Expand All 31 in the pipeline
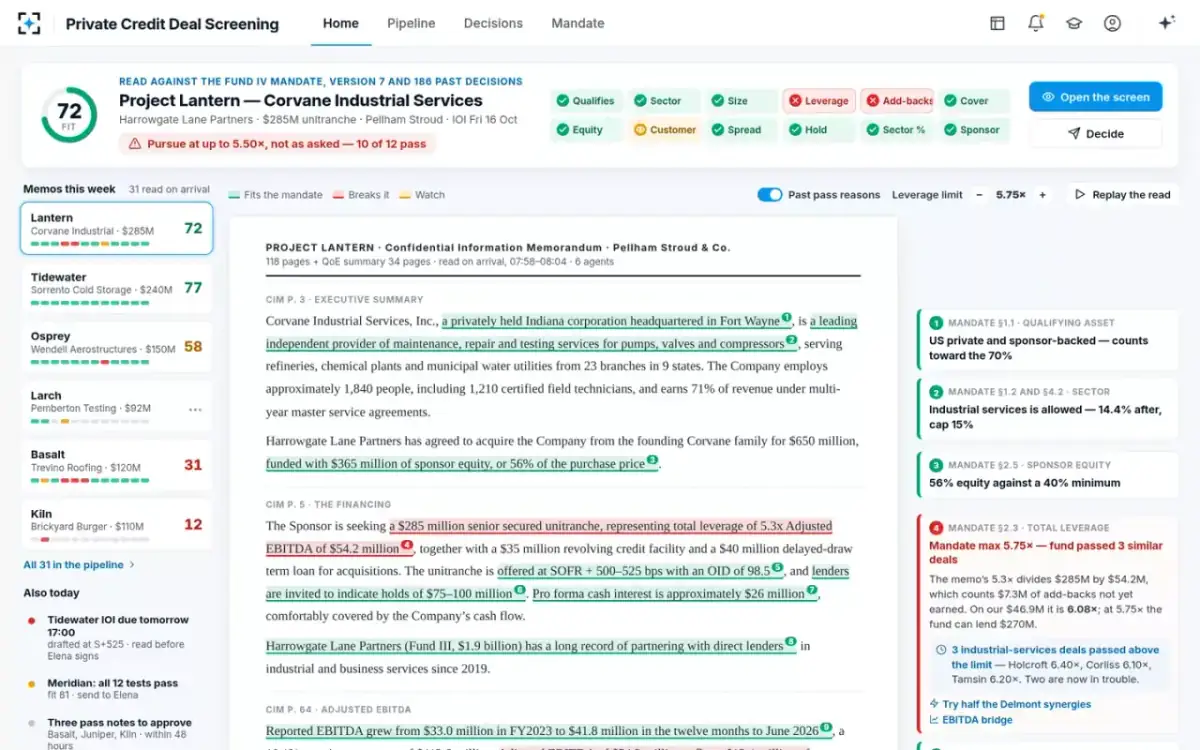 point(79,565)
